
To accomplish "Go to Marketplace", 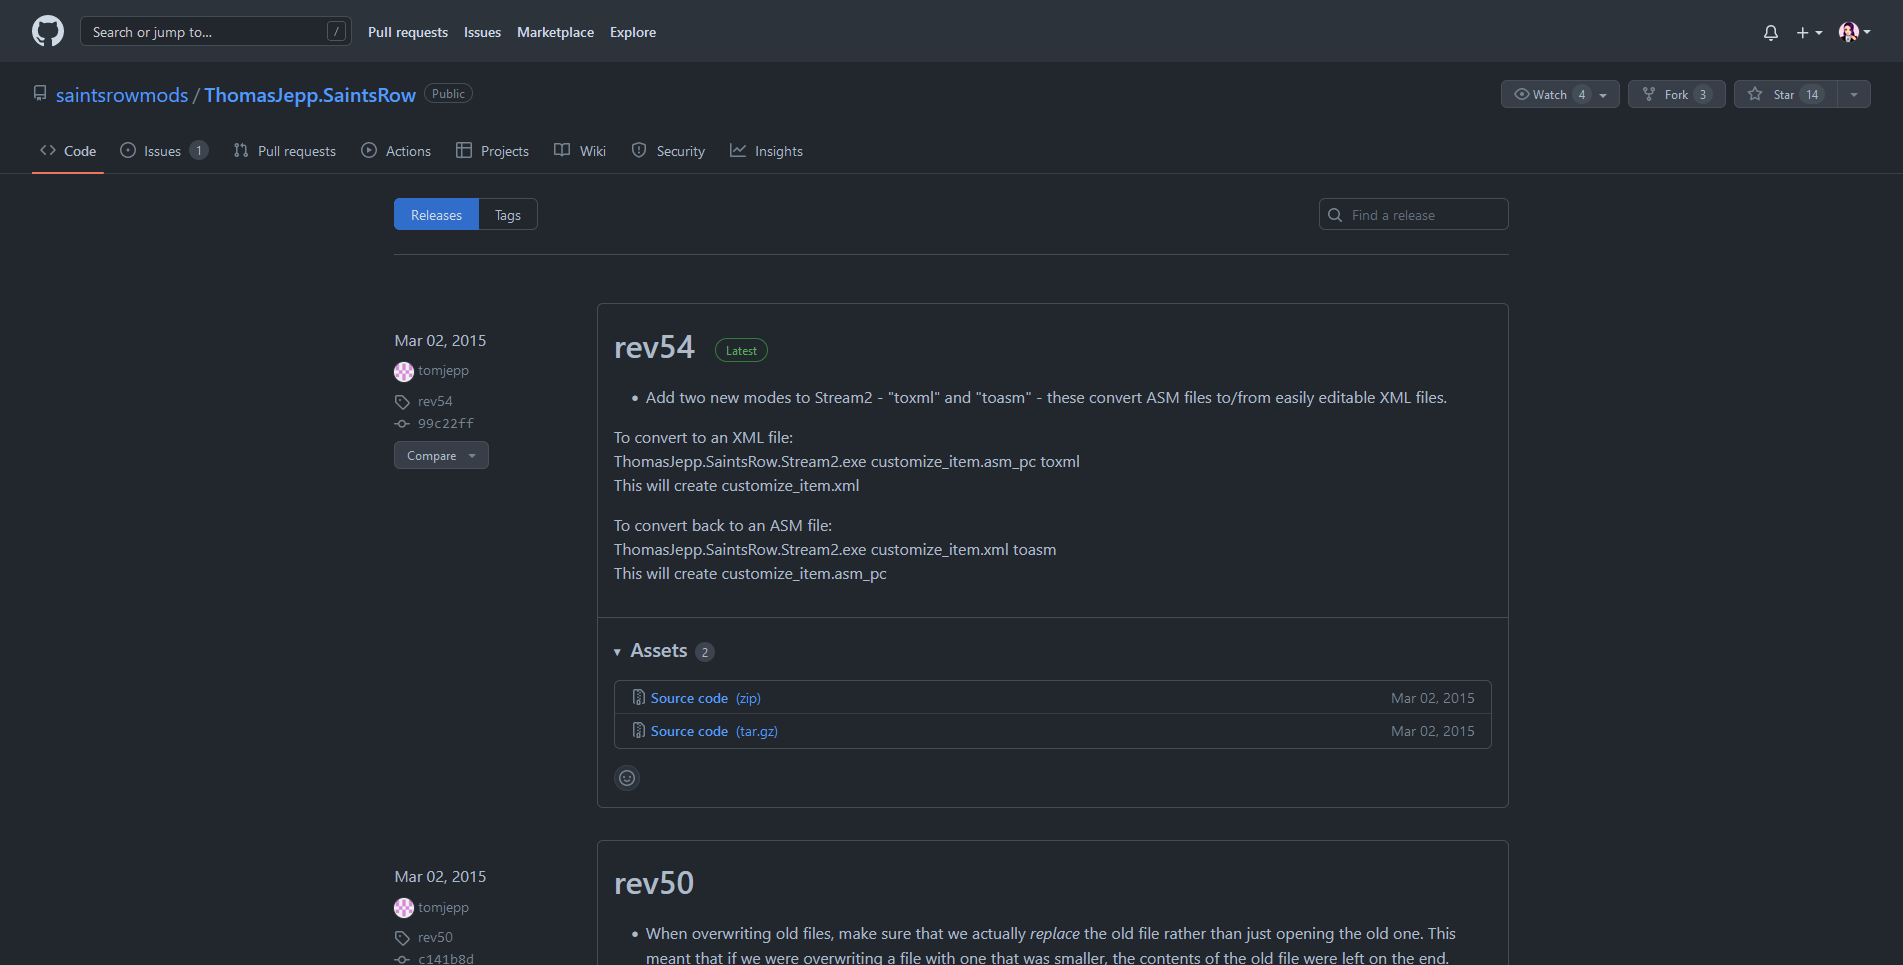I will point(555,32).
